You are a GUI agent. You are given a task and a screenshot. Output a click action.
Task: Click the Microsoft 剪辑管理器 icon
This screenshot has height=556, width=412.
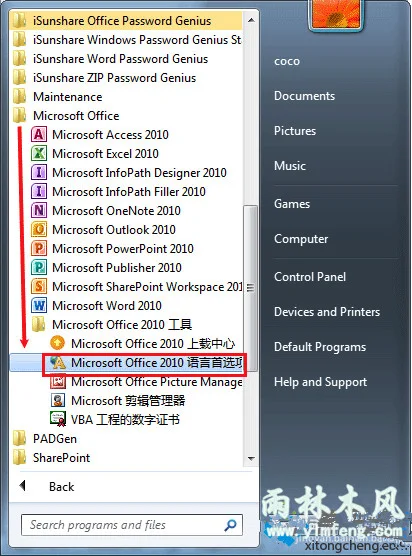pos(57,401)
